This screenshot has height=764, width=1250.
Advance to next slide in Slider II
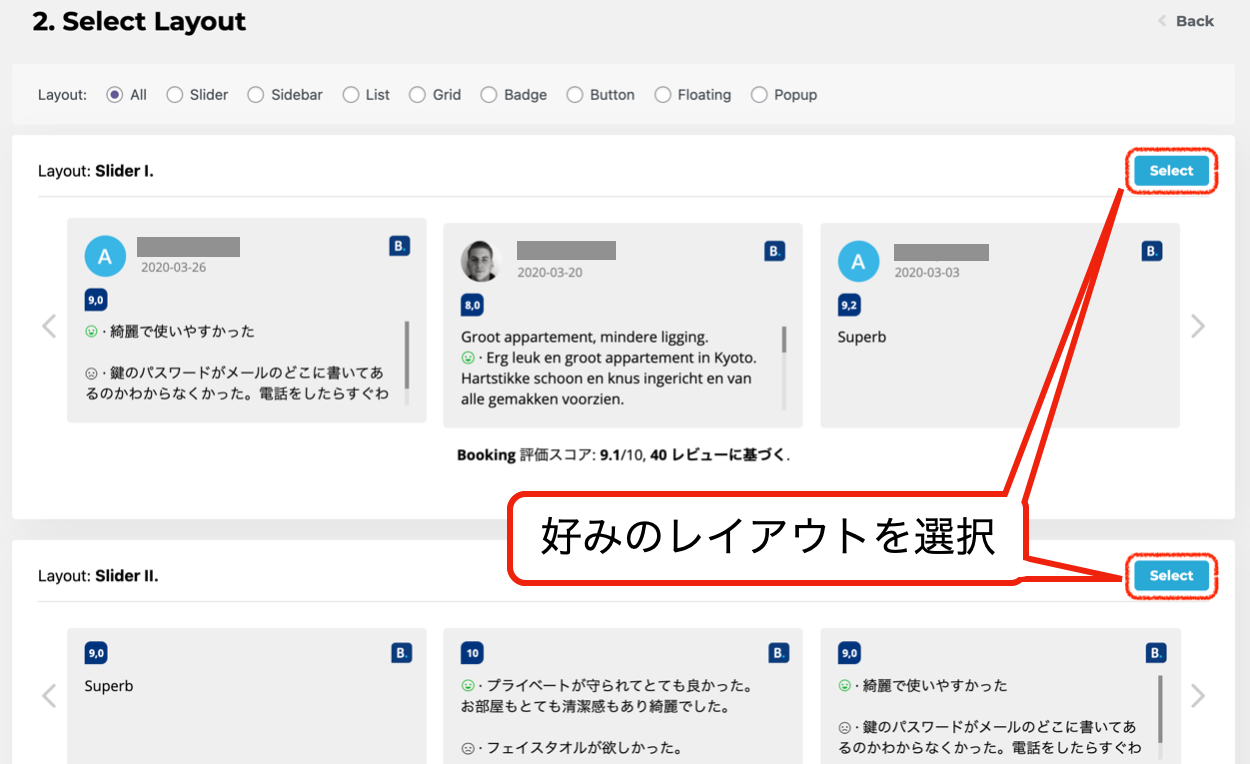click(x=1198, y=696)
